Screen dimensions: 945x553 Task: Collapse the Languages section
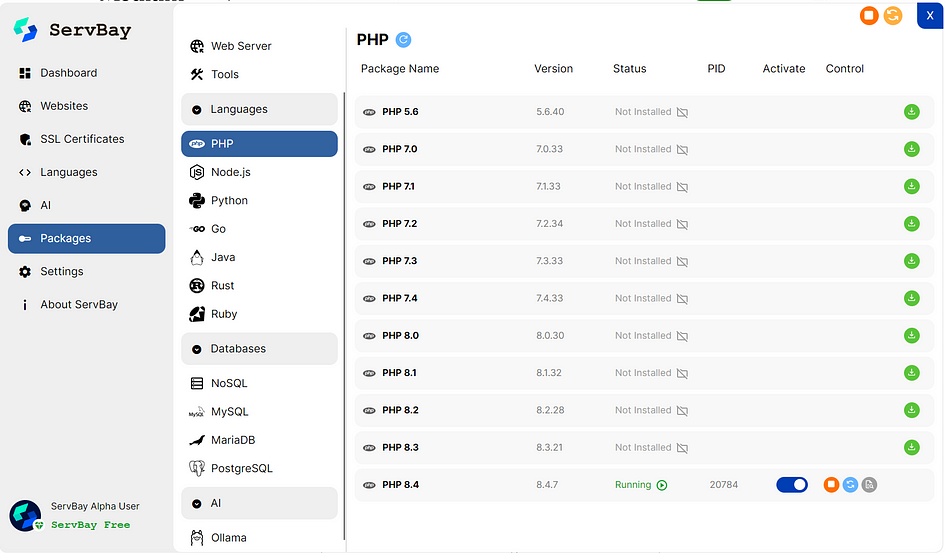tap(259, 109)
